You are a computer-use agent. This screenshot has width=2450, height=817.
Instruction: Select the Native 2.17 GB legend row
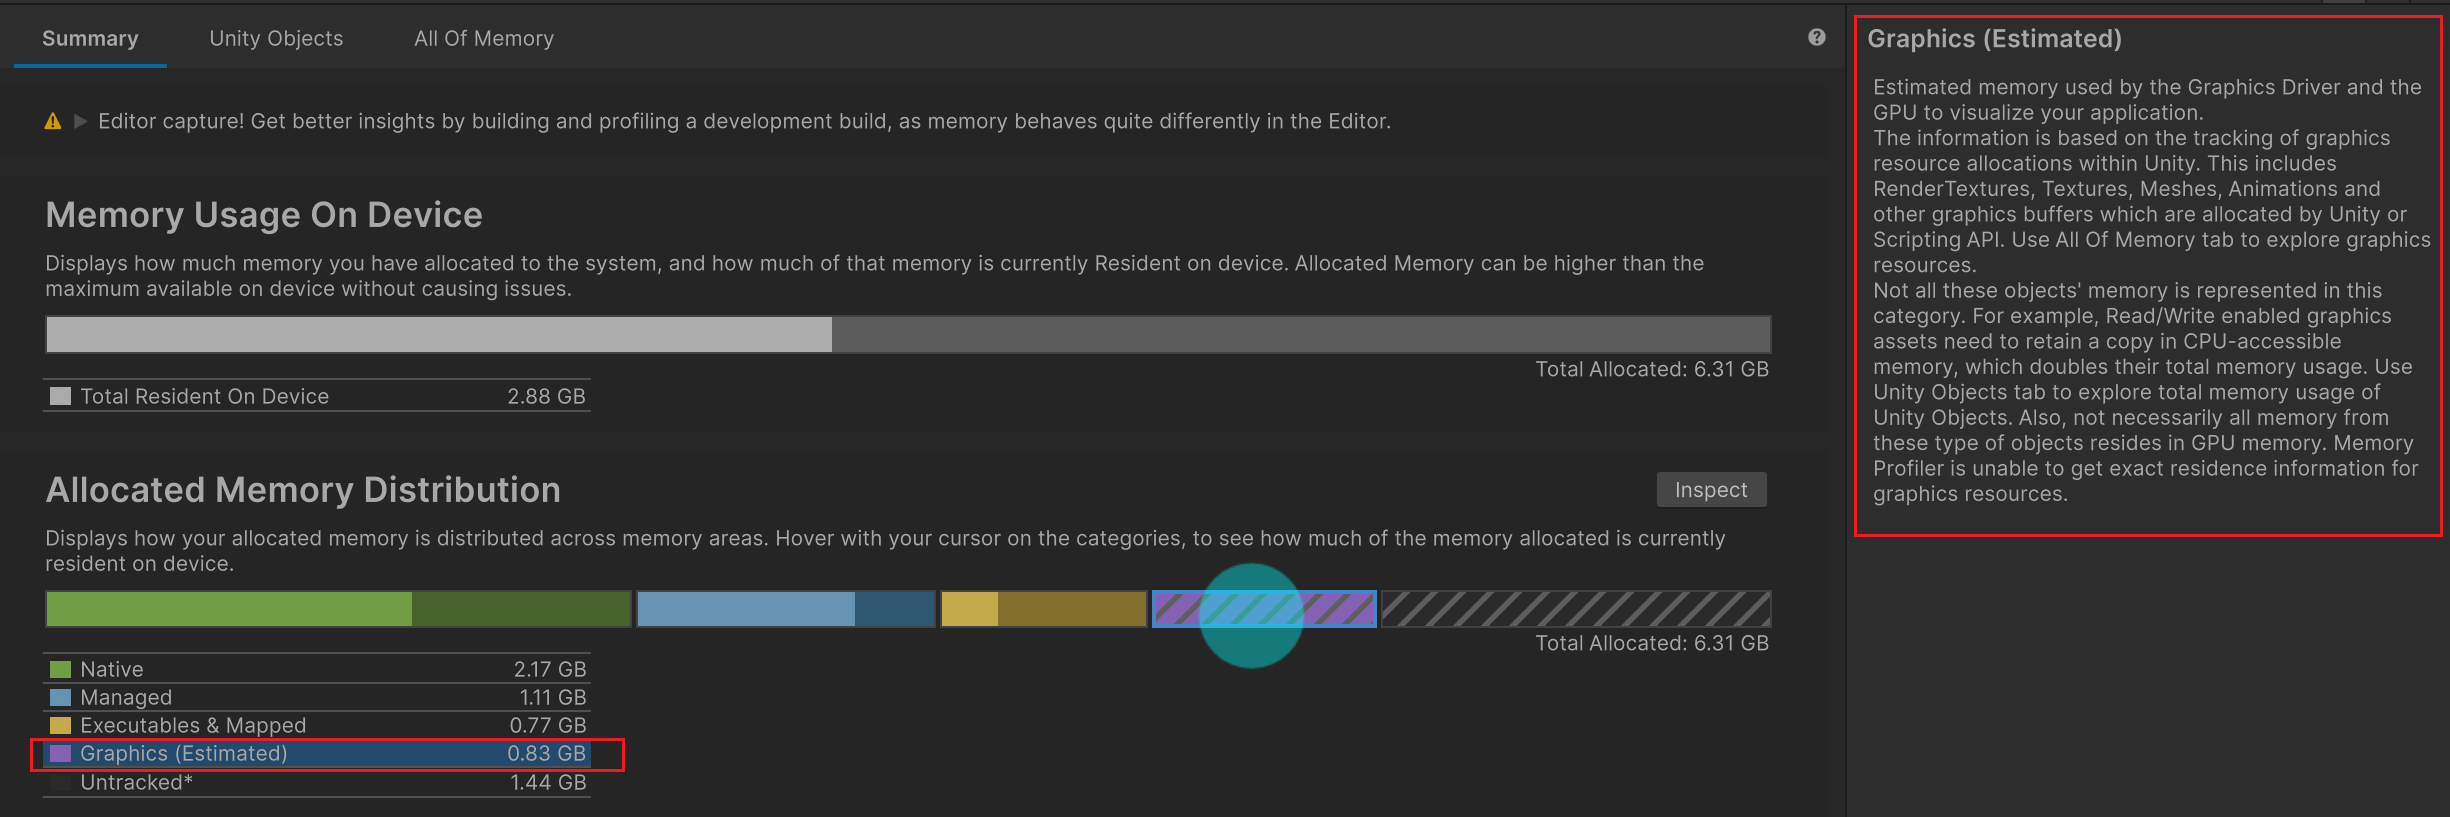pos(317,669)
